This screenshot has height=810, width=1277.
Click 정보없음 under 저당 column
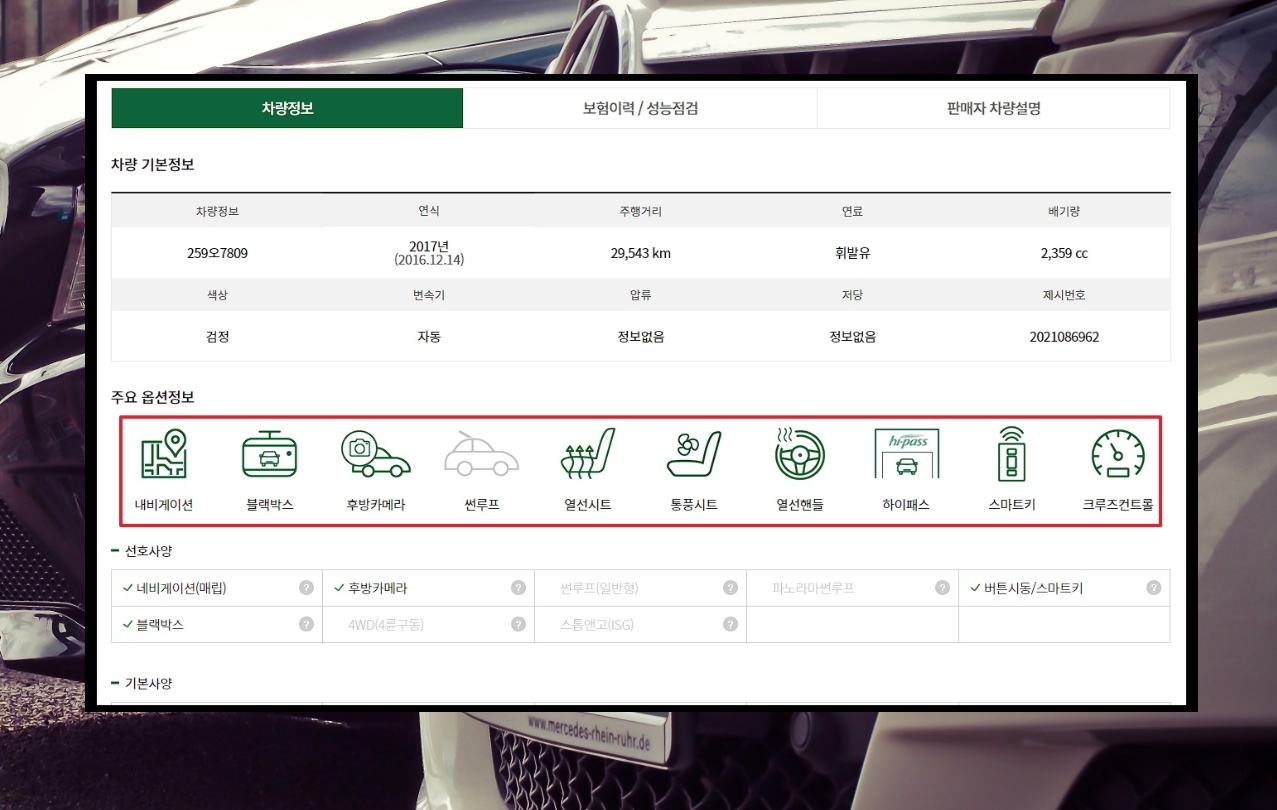pyautogui.click(x=852, y=337)
